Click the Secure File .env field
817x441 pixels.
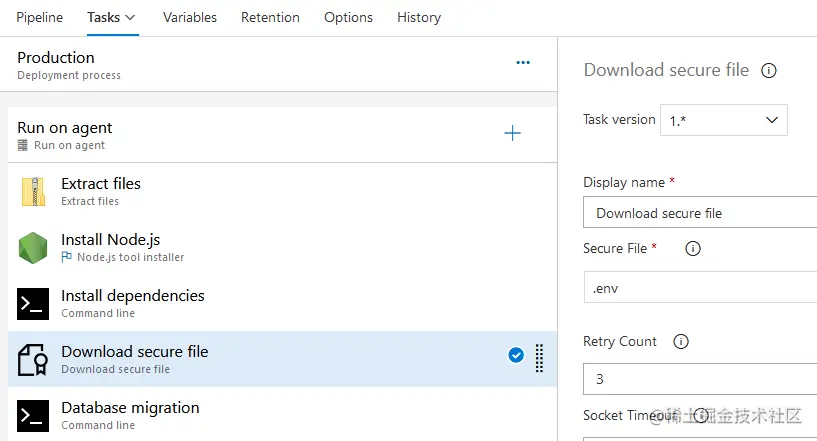click(700, 287)
